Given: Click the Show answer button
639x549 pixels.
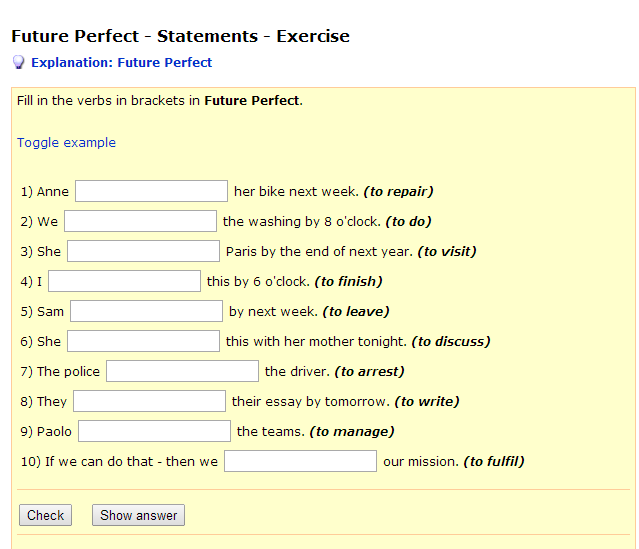Looking at the screenshot, I should click(x=138, y=516).
